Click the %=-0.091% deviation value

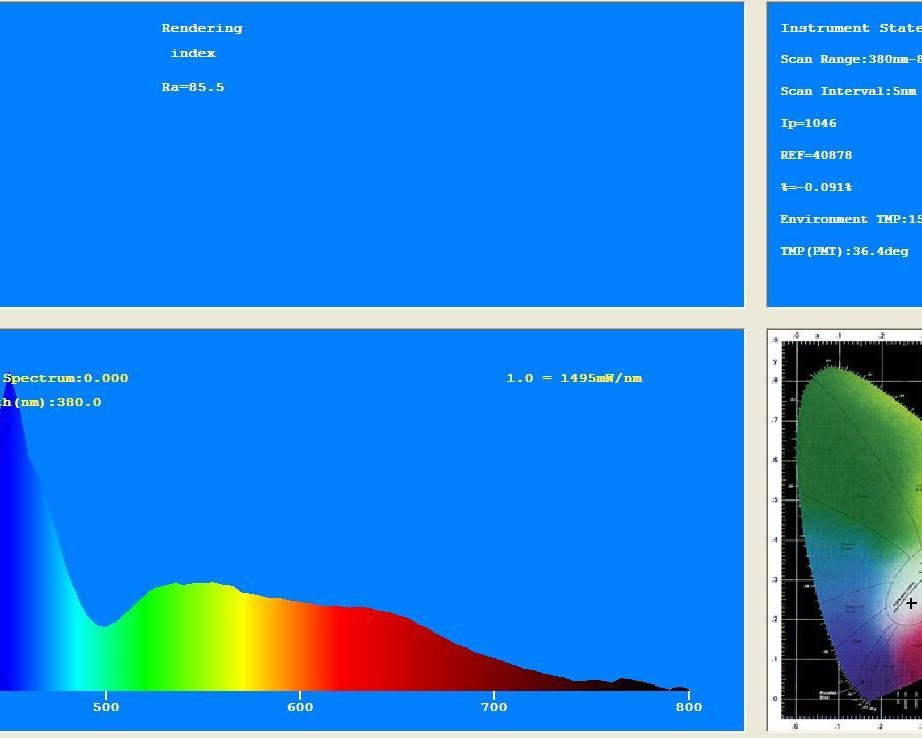pos(816,187)
